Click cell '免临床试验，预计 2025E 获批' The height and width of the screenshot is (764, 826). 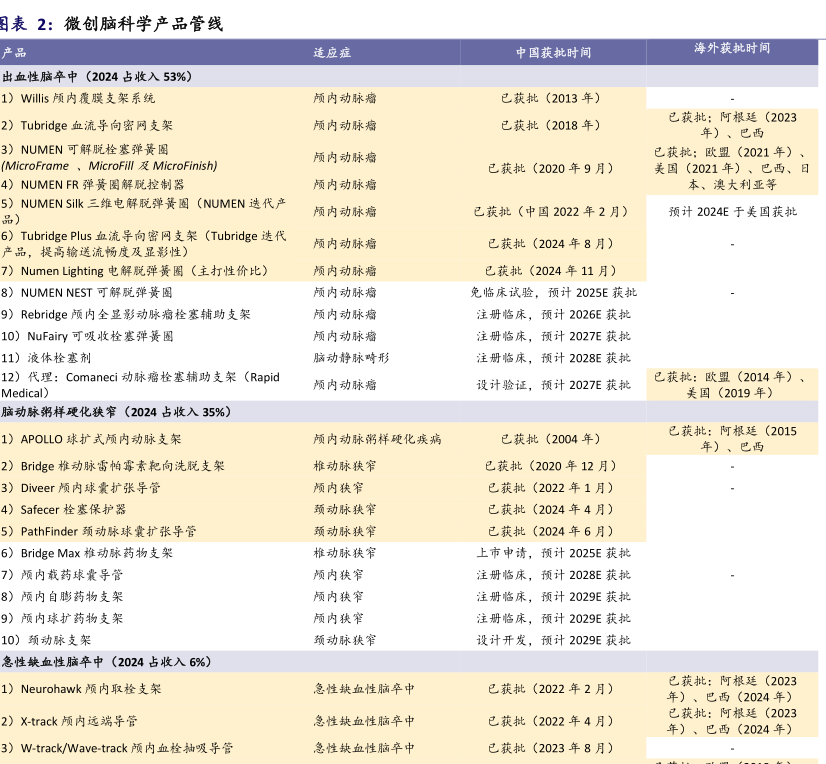tap(554, 293)
